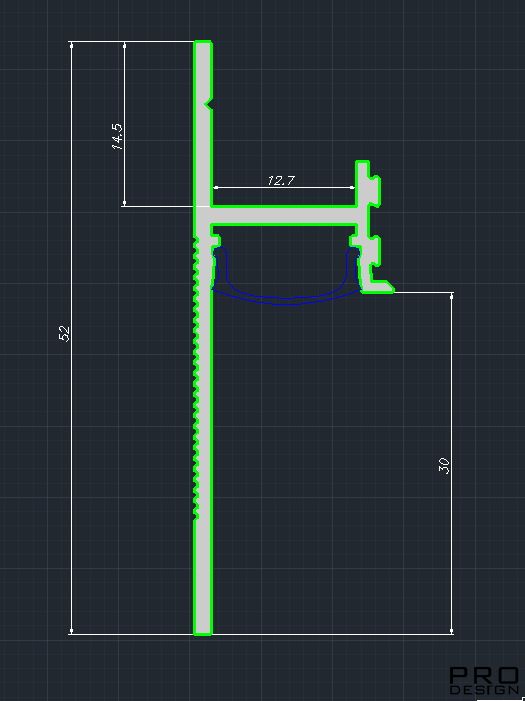Select the blue curved diffuser outline

click(286, 279)
